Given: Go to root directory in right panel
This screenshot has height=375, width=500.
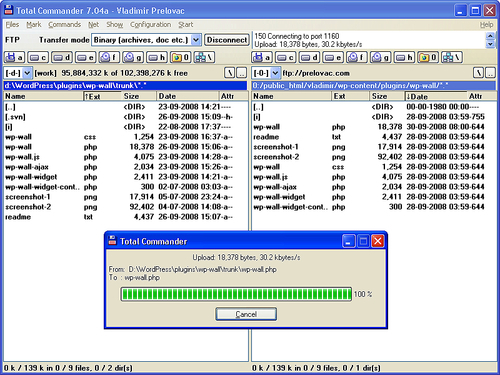Looking at the screenshot, I should click(478, 73).
